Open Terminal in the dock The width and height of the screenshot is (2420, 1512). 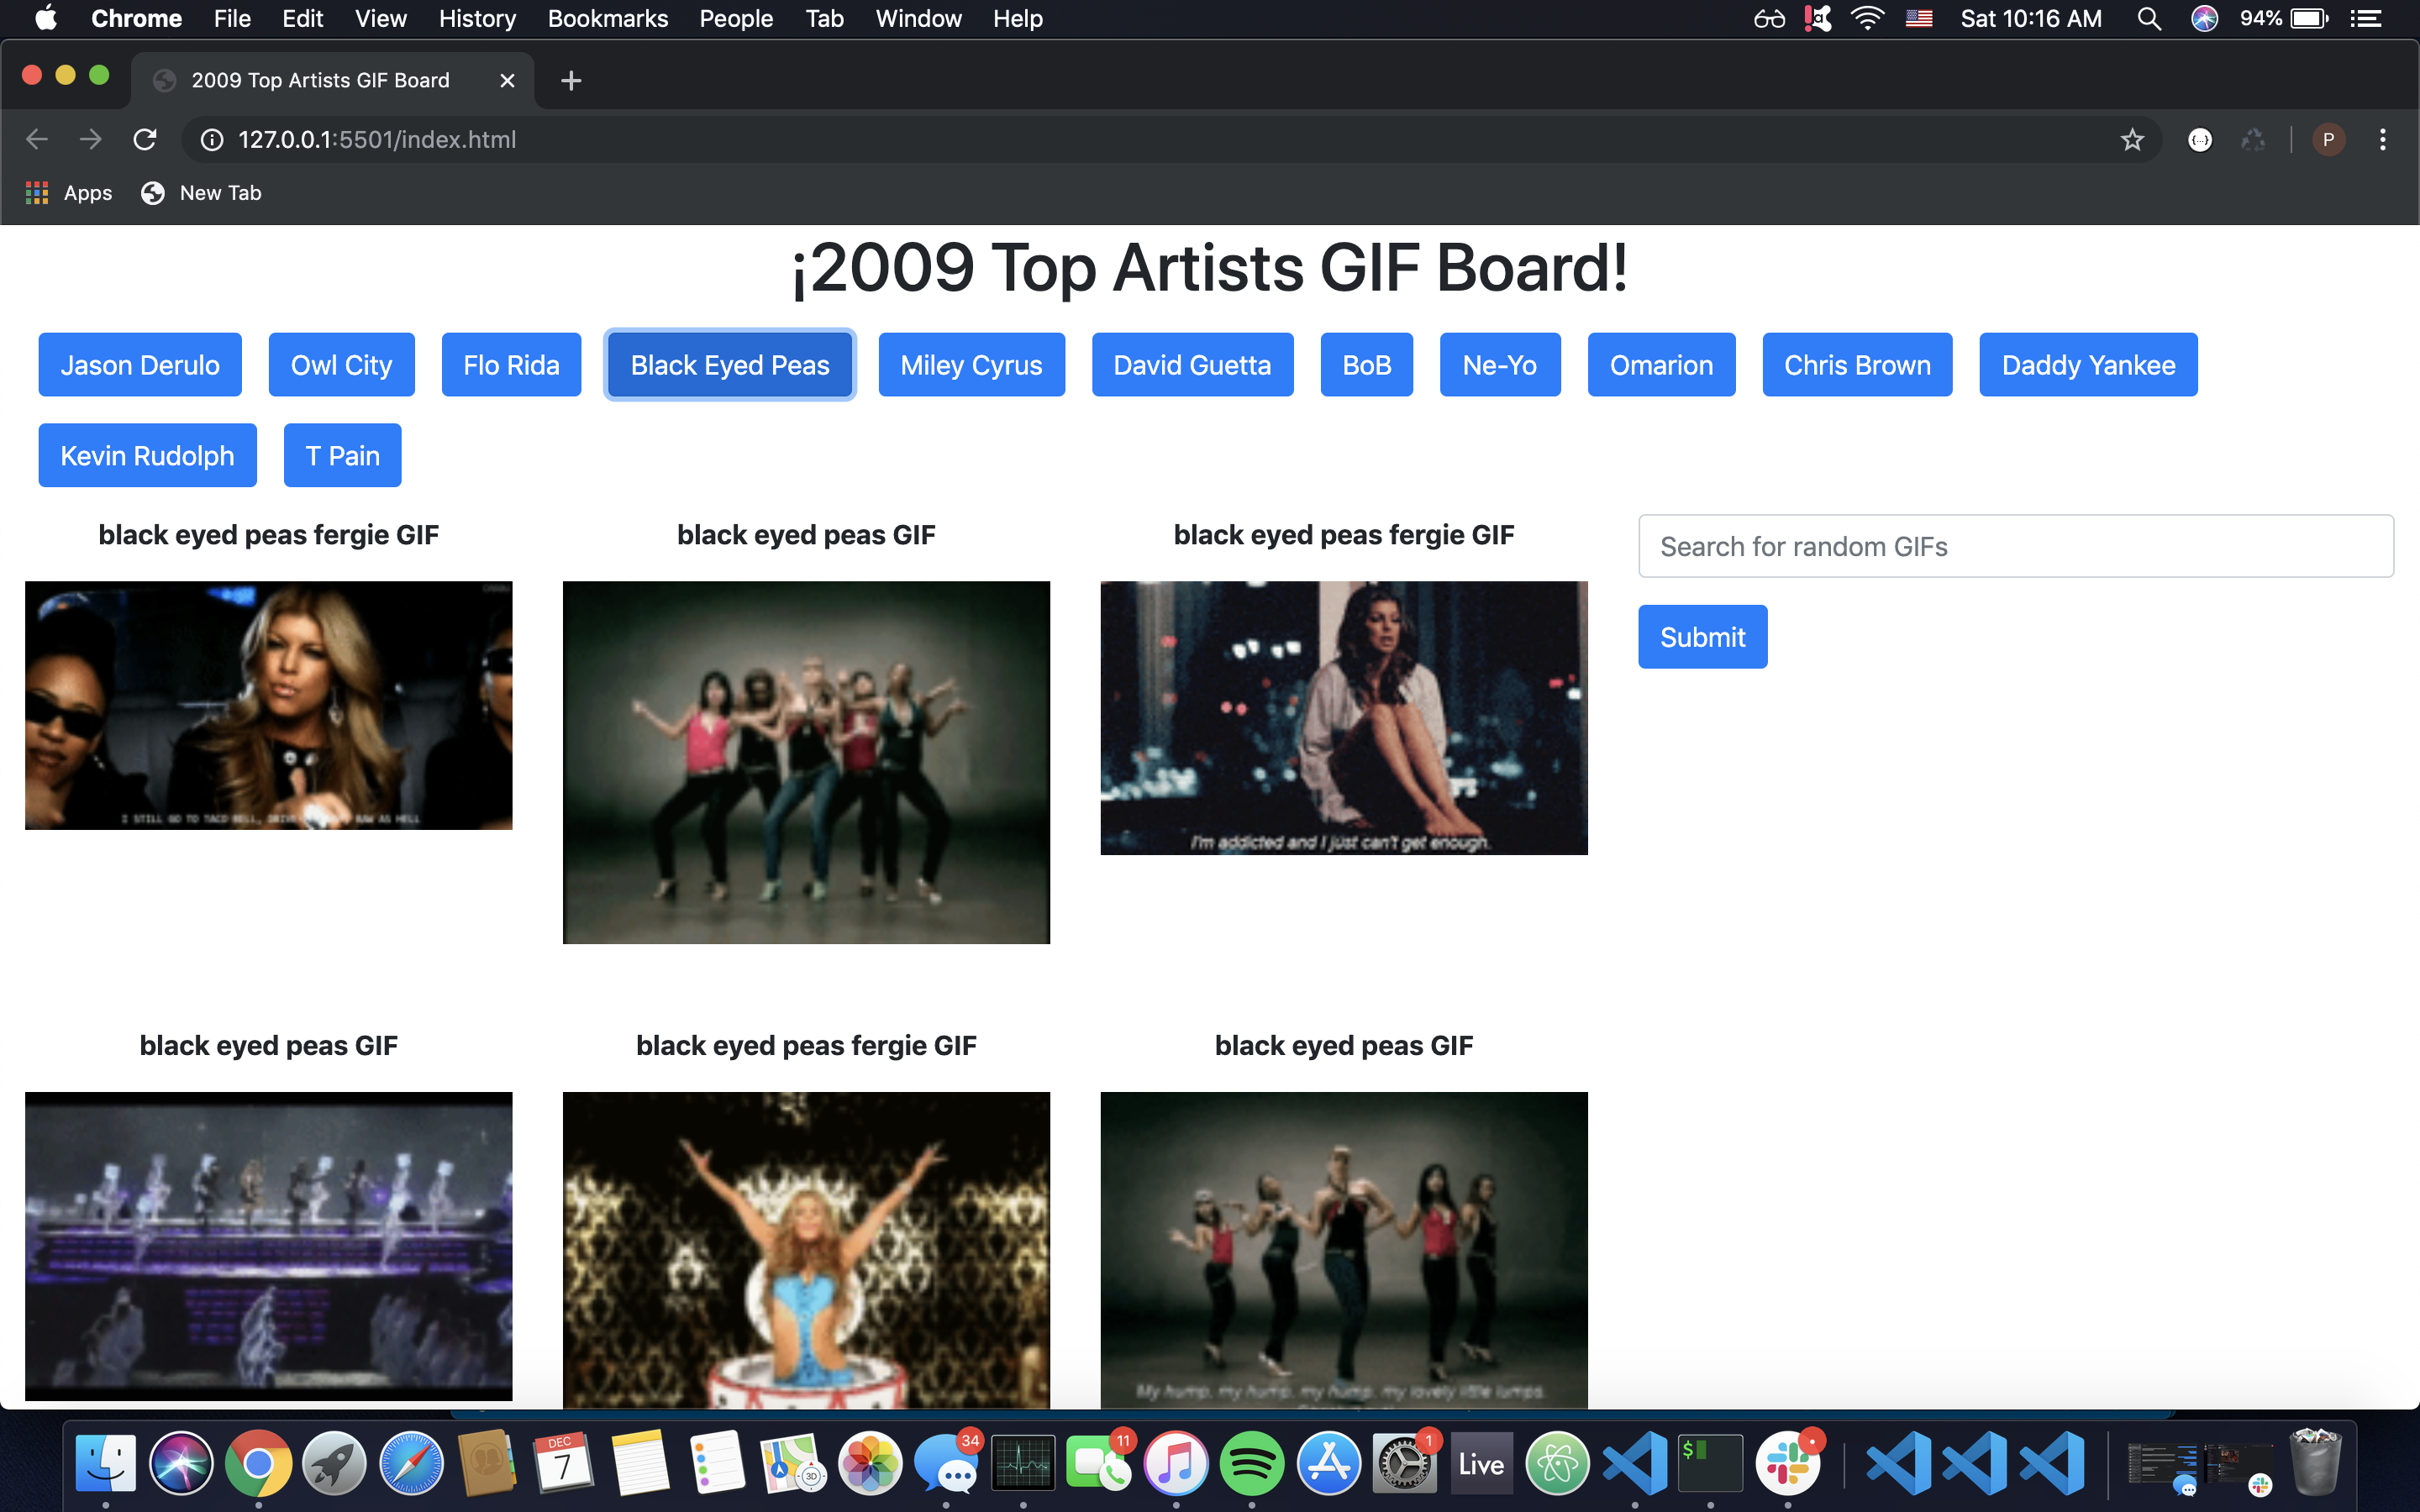pyautogui.click(x=1711, y=1464)
